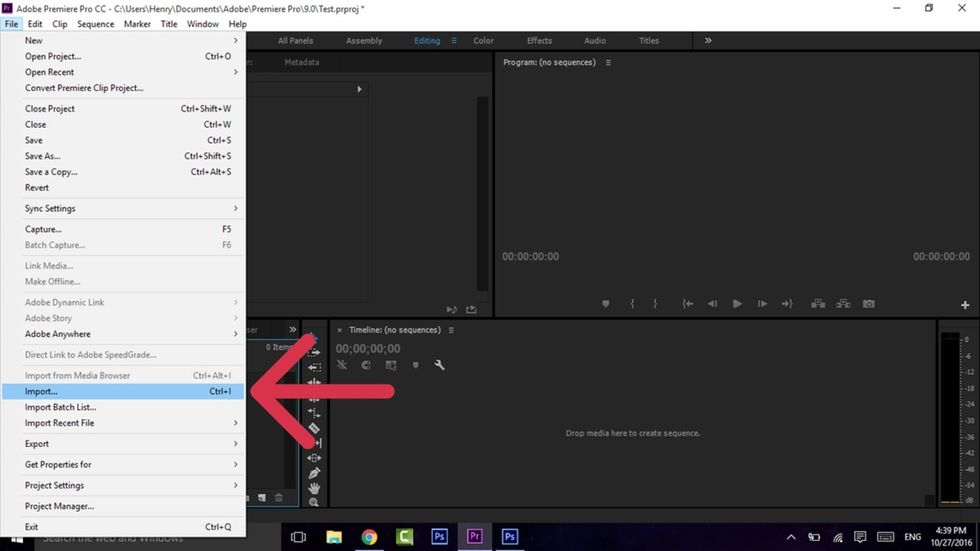Viewport: 980px width, 551px height.
Task: Open the Editing workspace menu icon
Action: (x=454, y=41)
